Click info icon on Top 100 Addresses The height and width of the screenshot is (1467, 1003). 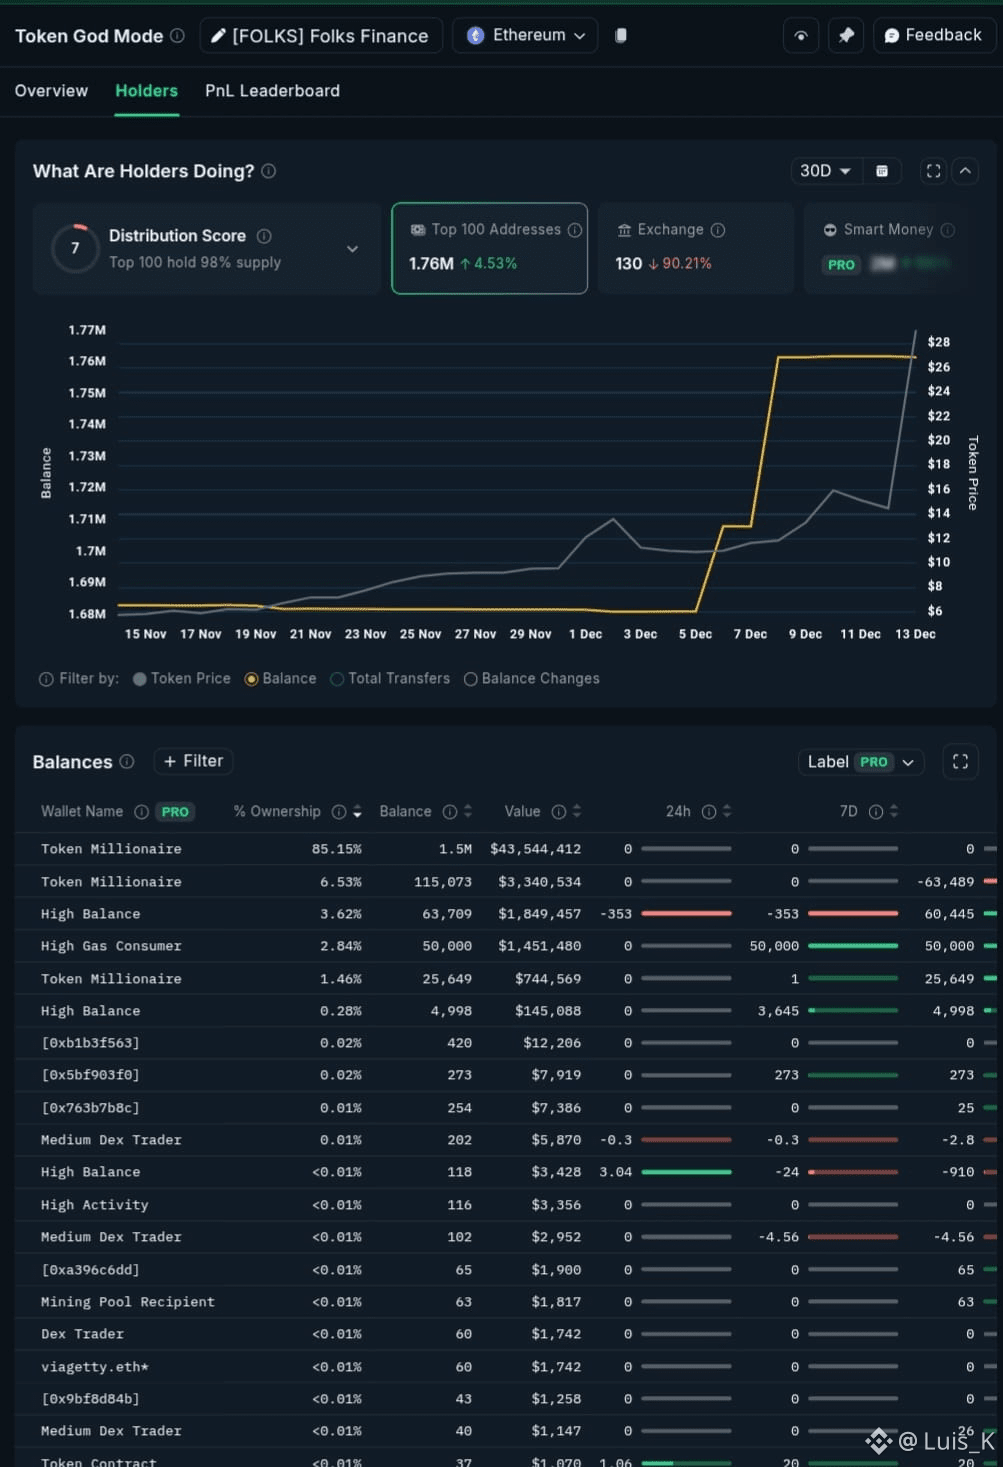575,230
